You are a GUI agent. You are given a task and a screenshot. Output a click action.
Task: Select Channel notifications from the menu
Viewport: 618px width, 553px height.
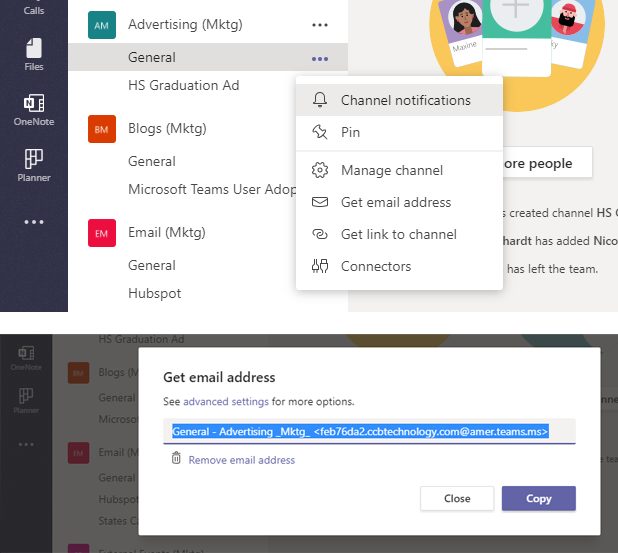coord(399,100)
